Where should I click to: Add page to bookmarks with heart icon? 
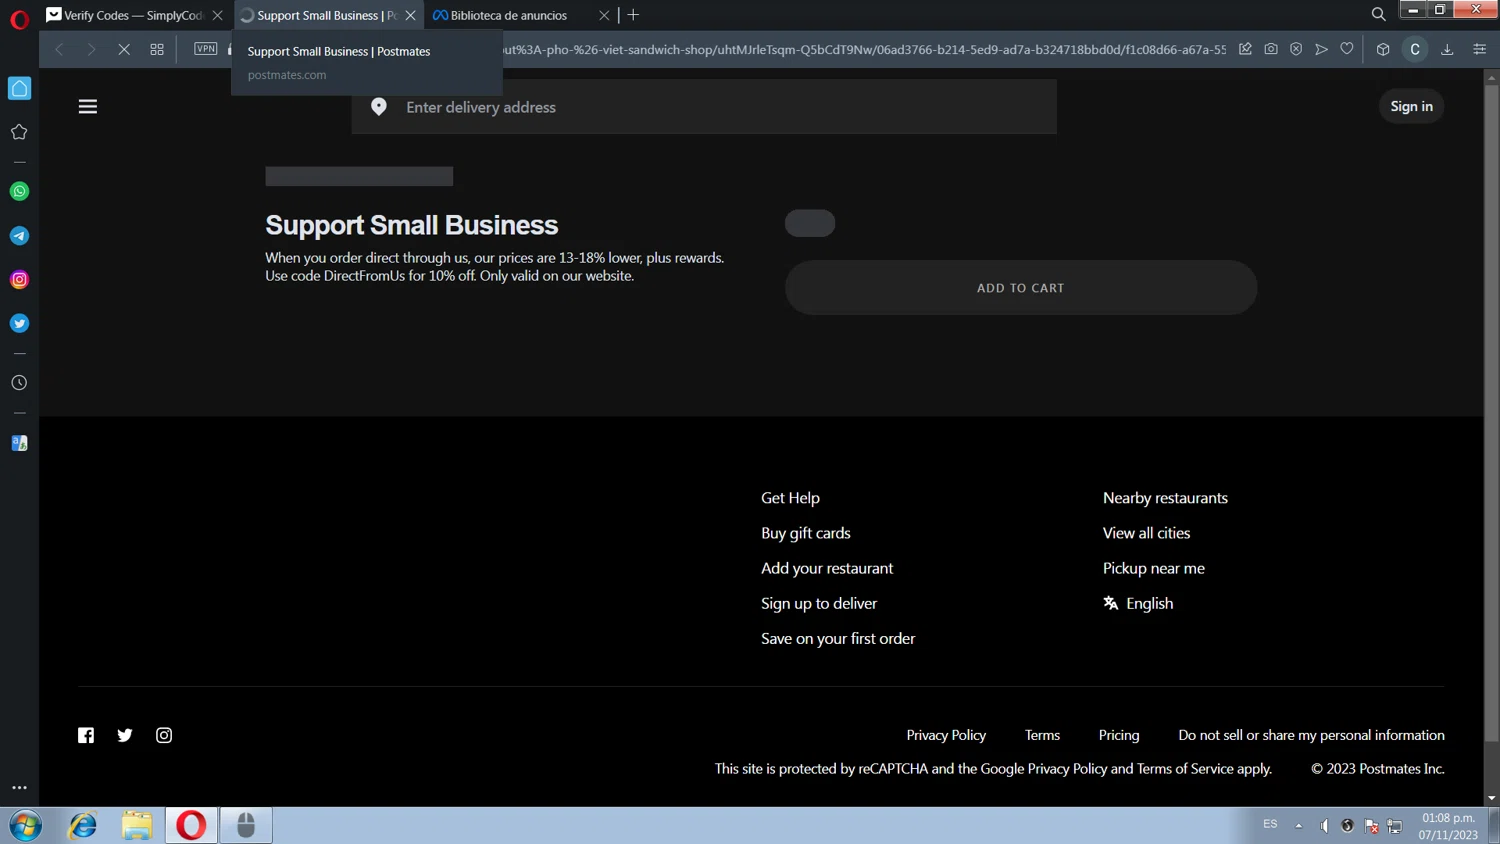pos(1347,49)
